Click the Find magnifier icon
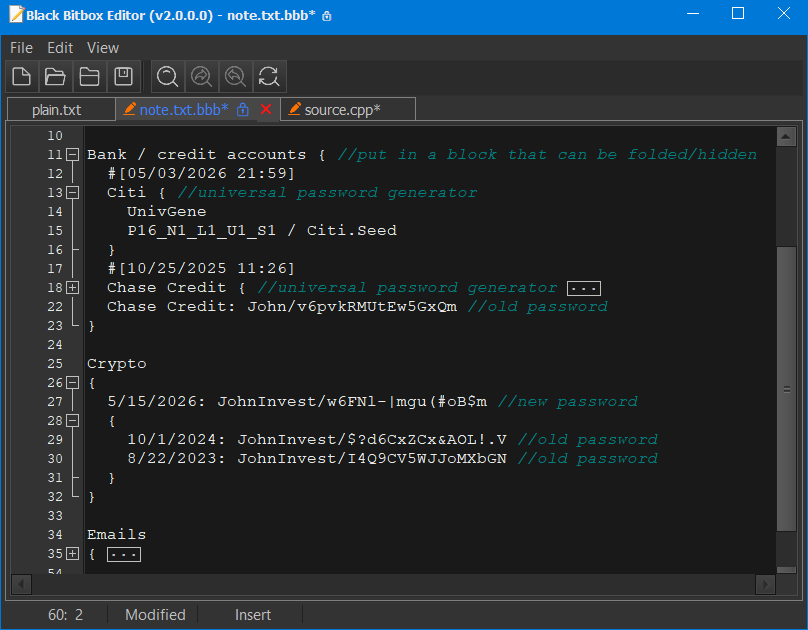 pyautogui.click(x=167, y=77)
